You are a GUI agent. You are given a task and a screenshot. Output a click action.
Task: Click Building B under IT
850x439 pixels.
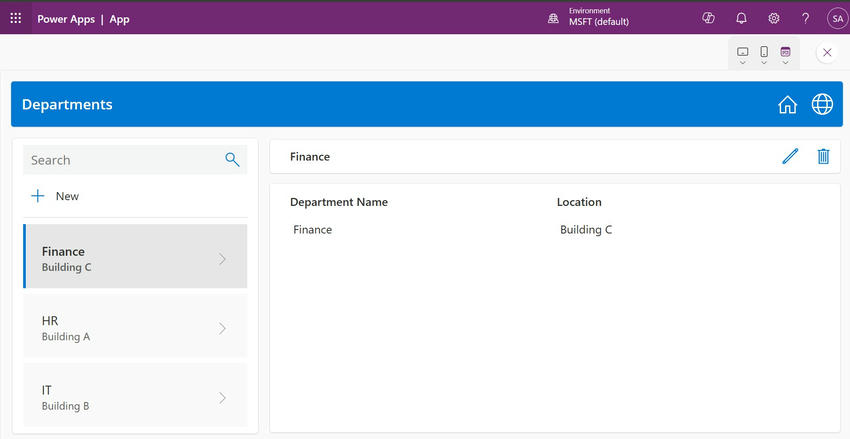click(x=66, y=406)
